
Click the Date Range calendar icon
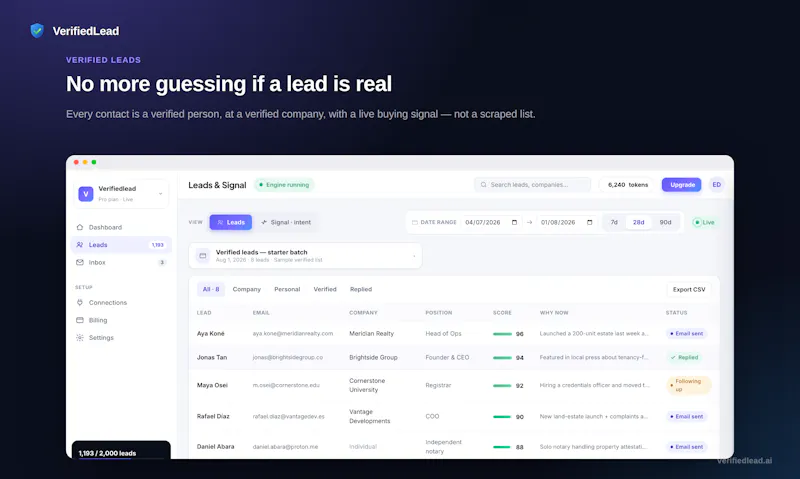coord(415,222)
